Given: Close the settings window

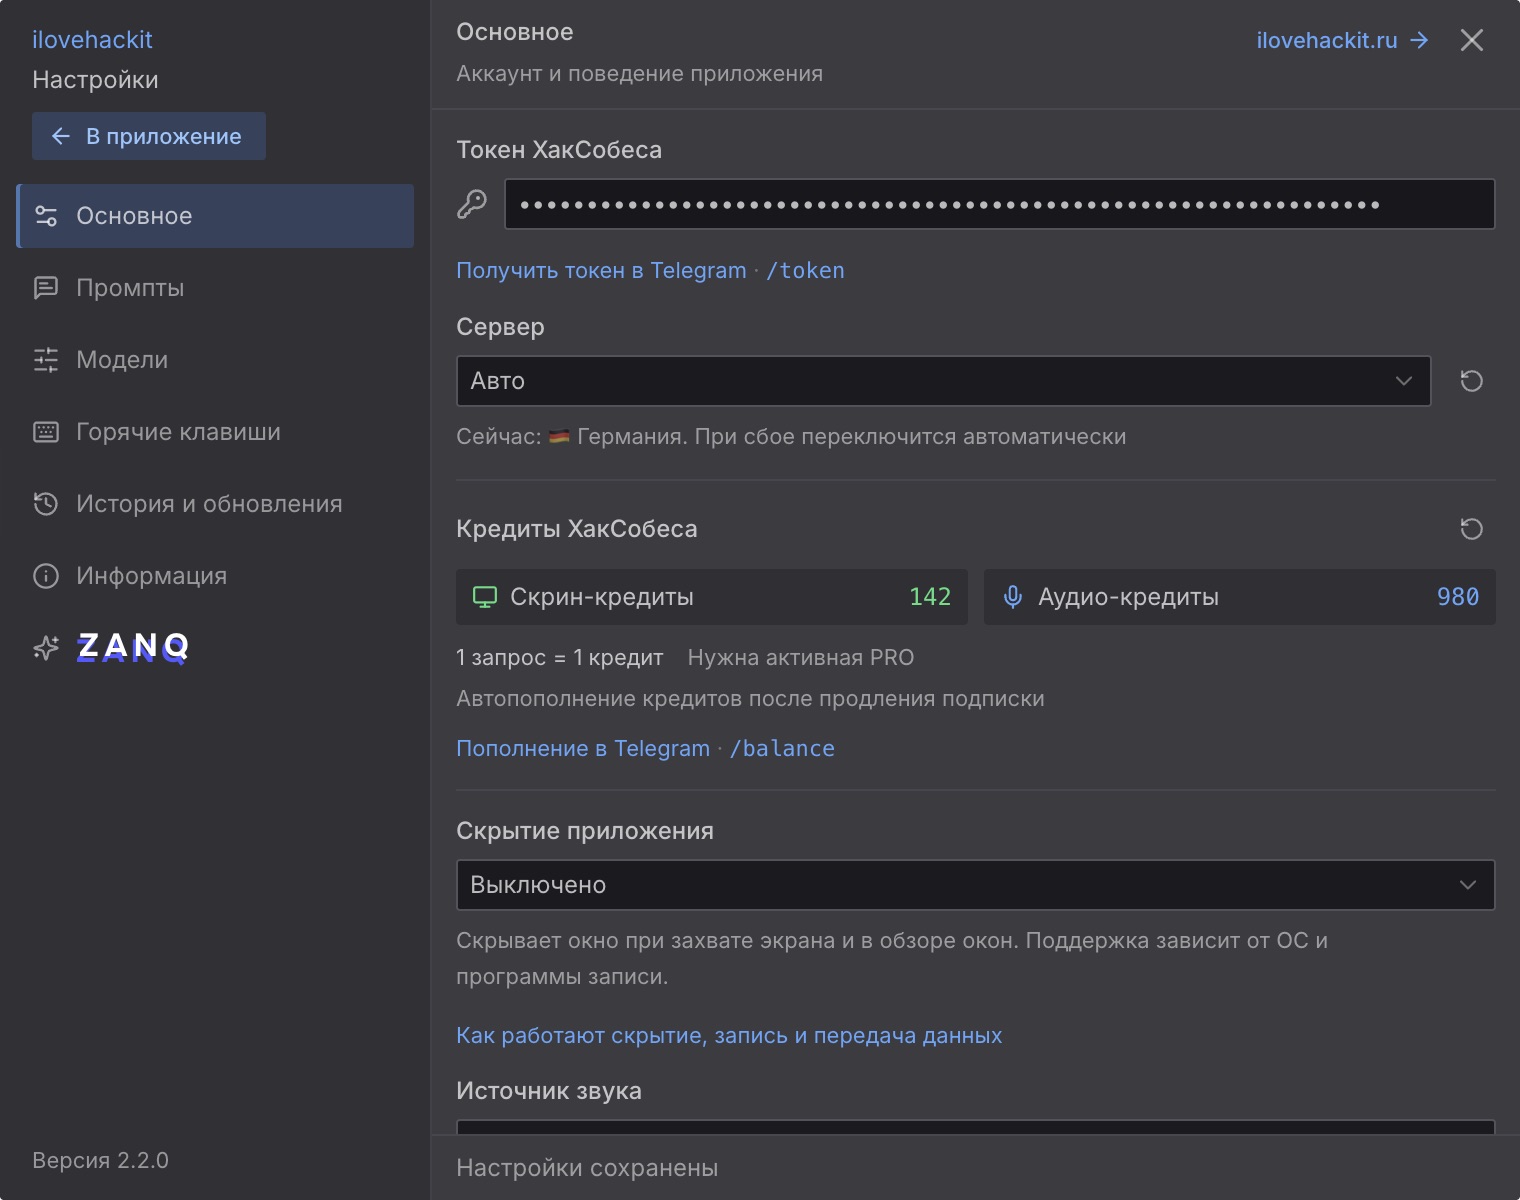Looking at the screenshot, I should point(1471,40).
